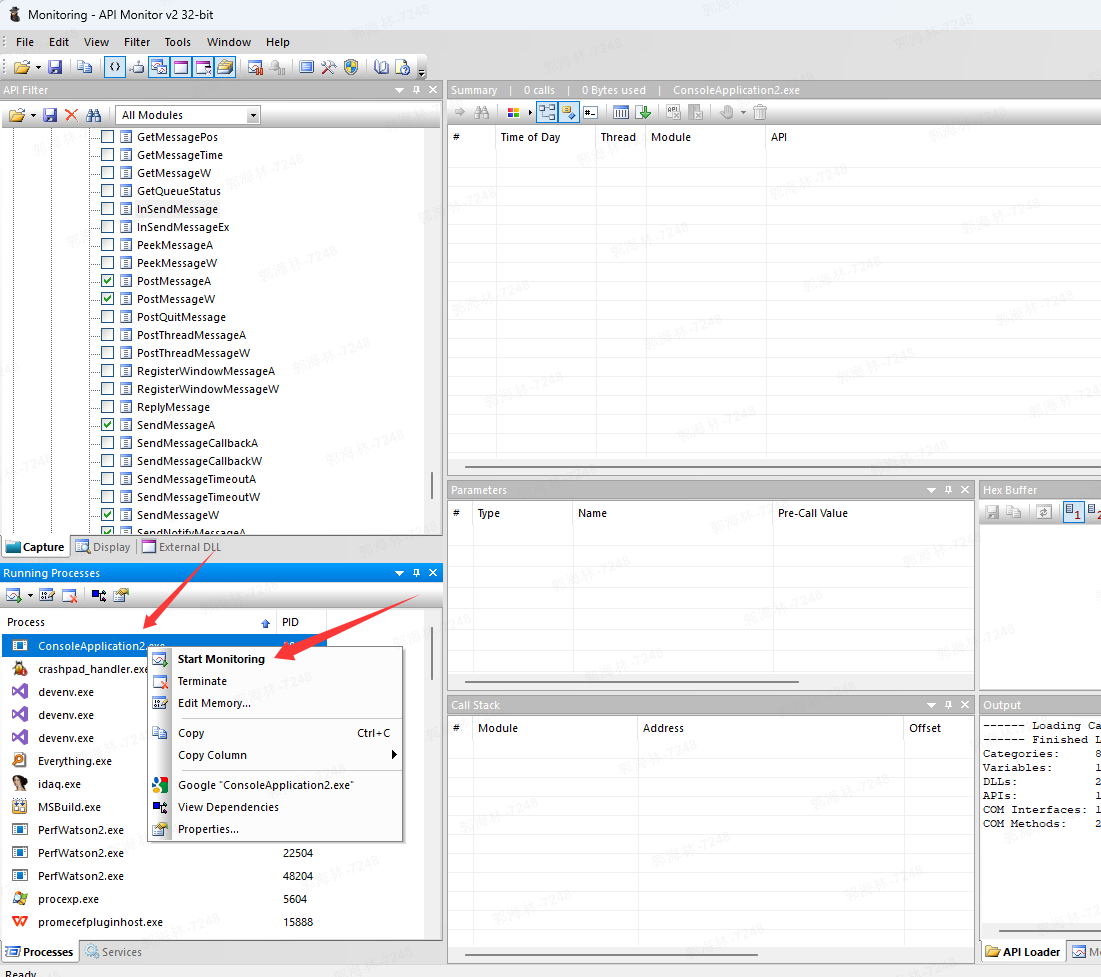
Task: Check the PeekMessageA checkbox
Action: (x=107, y=244)
